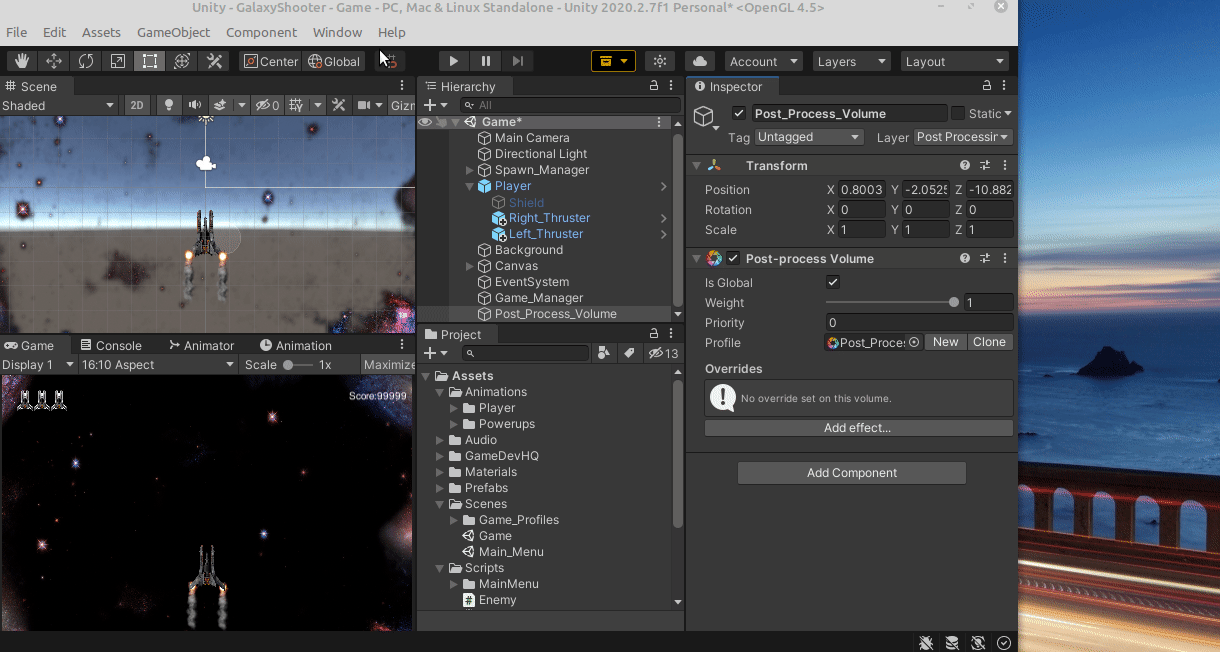Image resolution: width=1220 pixels, height=652 pixels.
Task: Open the Layout dropdown
Action: 954,61
